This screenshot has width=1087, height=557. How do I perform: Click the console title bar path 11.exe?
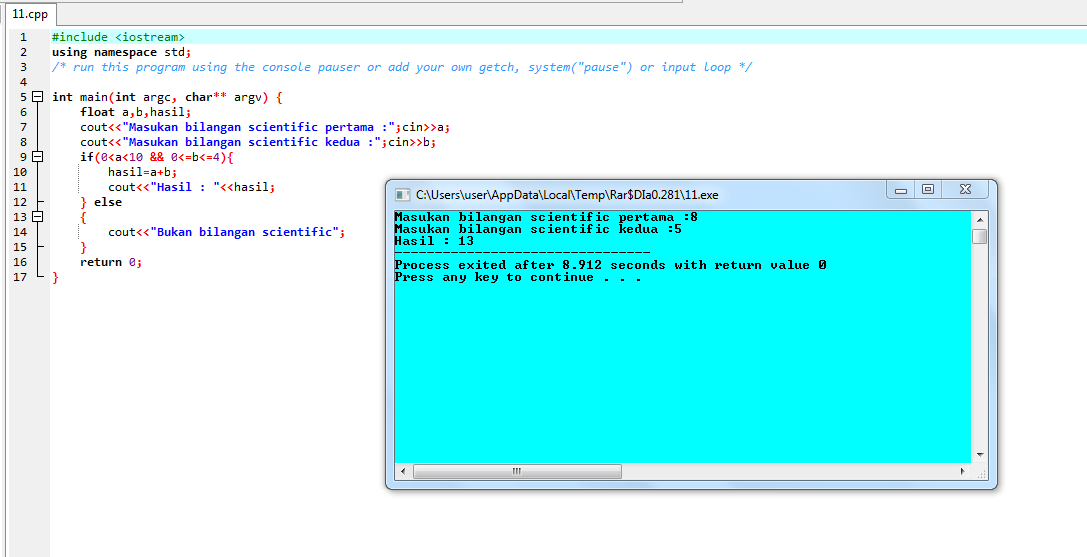click(x=567, y=195)
